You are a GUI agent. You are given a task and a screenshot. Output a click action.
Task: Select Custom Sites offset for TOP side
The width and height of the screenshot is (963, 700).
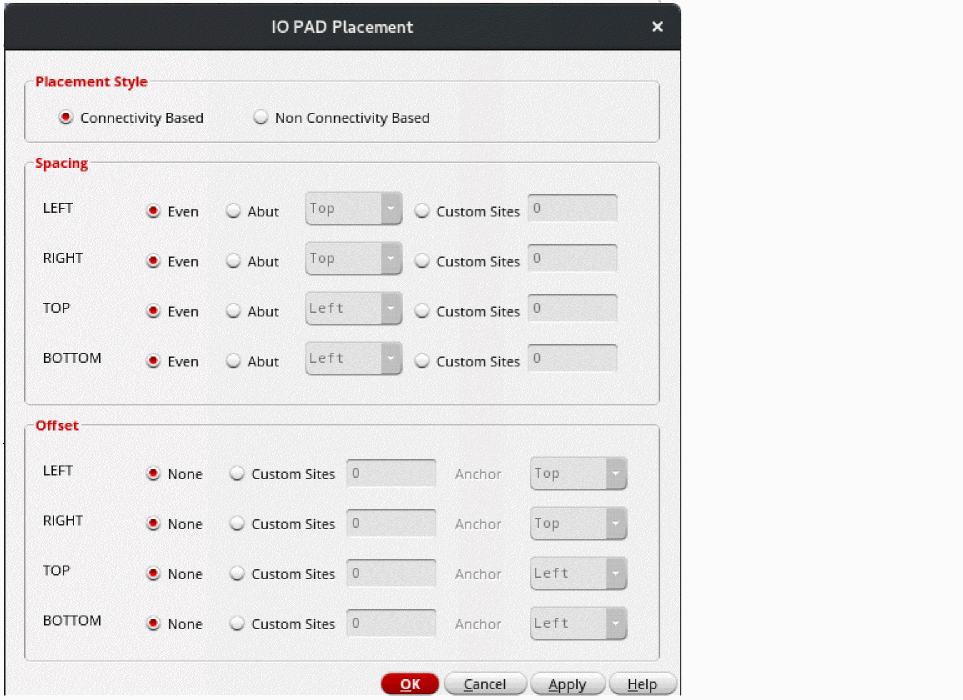tap(237, 574)
